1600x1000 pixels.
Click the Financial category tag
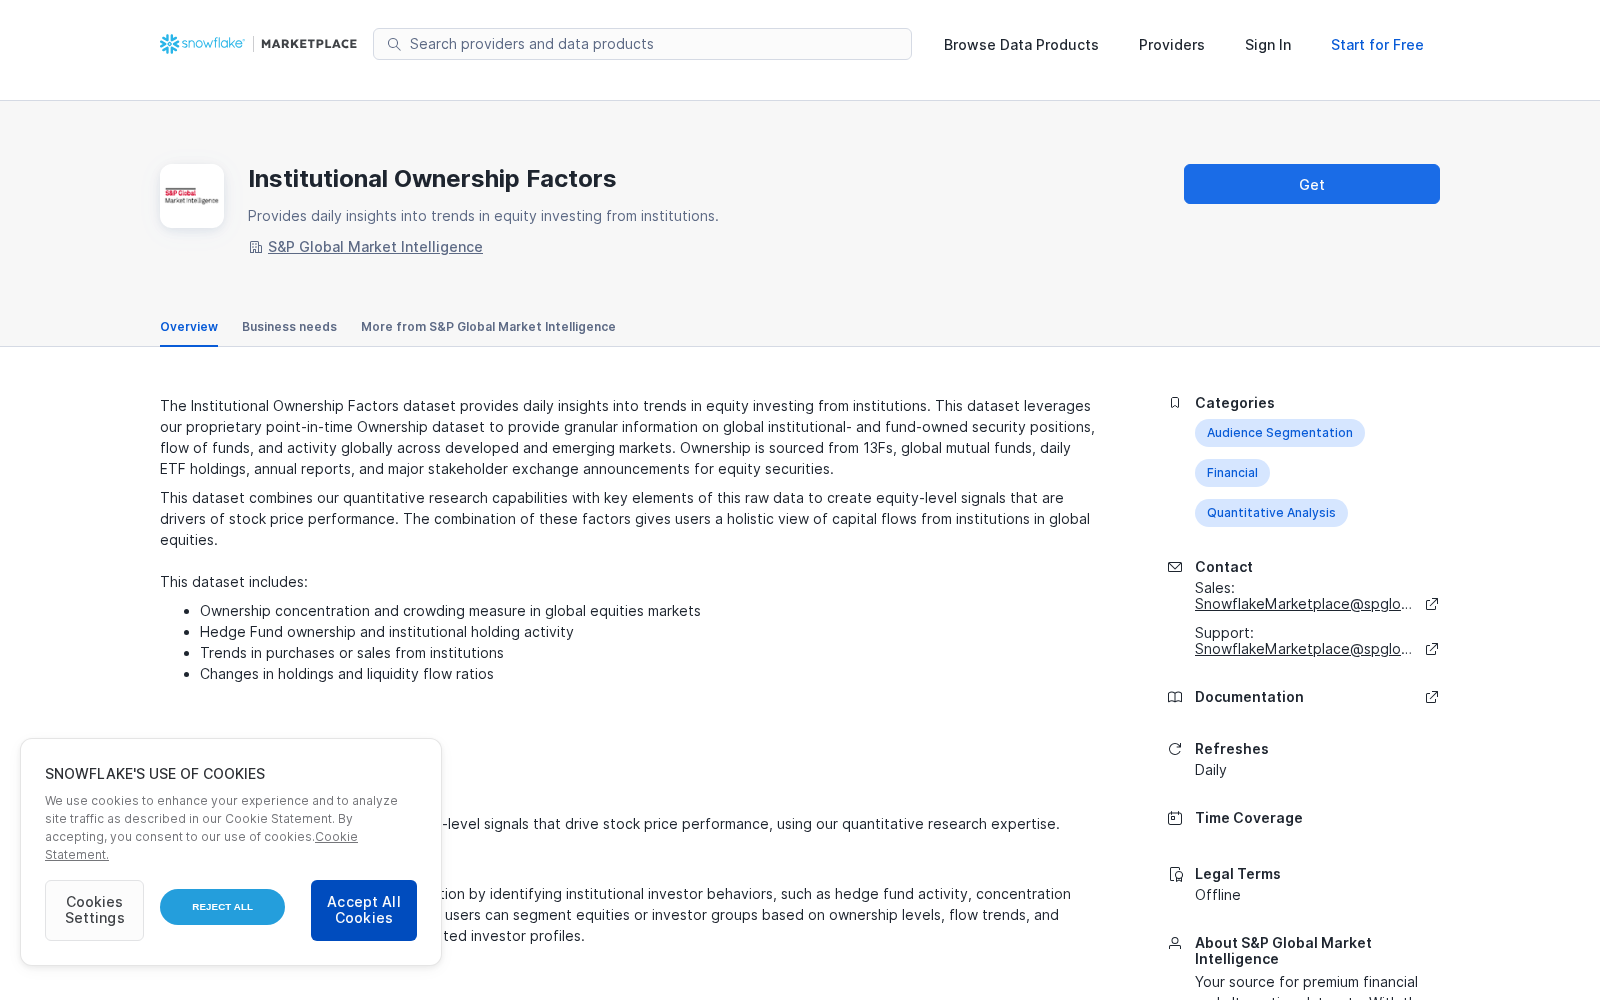(x=1232, y=473)
